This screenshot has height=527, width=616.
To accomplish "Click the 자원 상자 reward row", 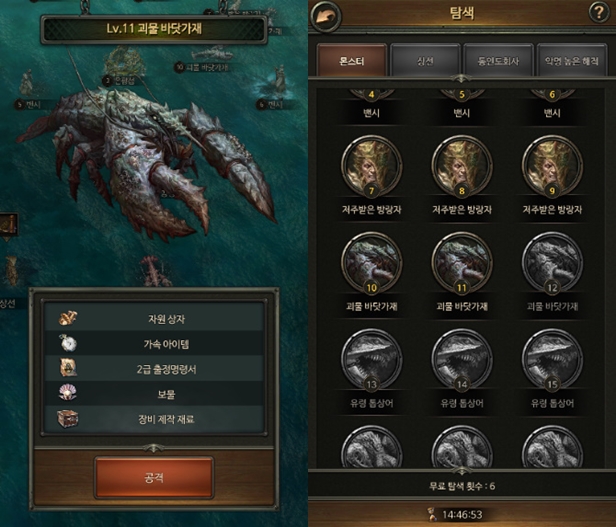I will 154,319.
